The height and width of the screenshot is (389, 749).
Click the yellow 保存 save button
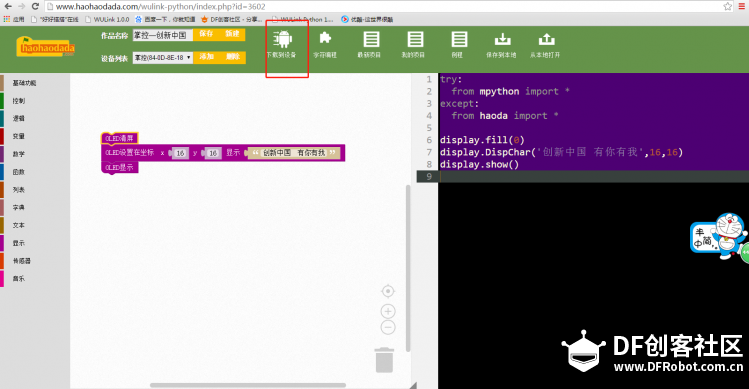point(206,34)
